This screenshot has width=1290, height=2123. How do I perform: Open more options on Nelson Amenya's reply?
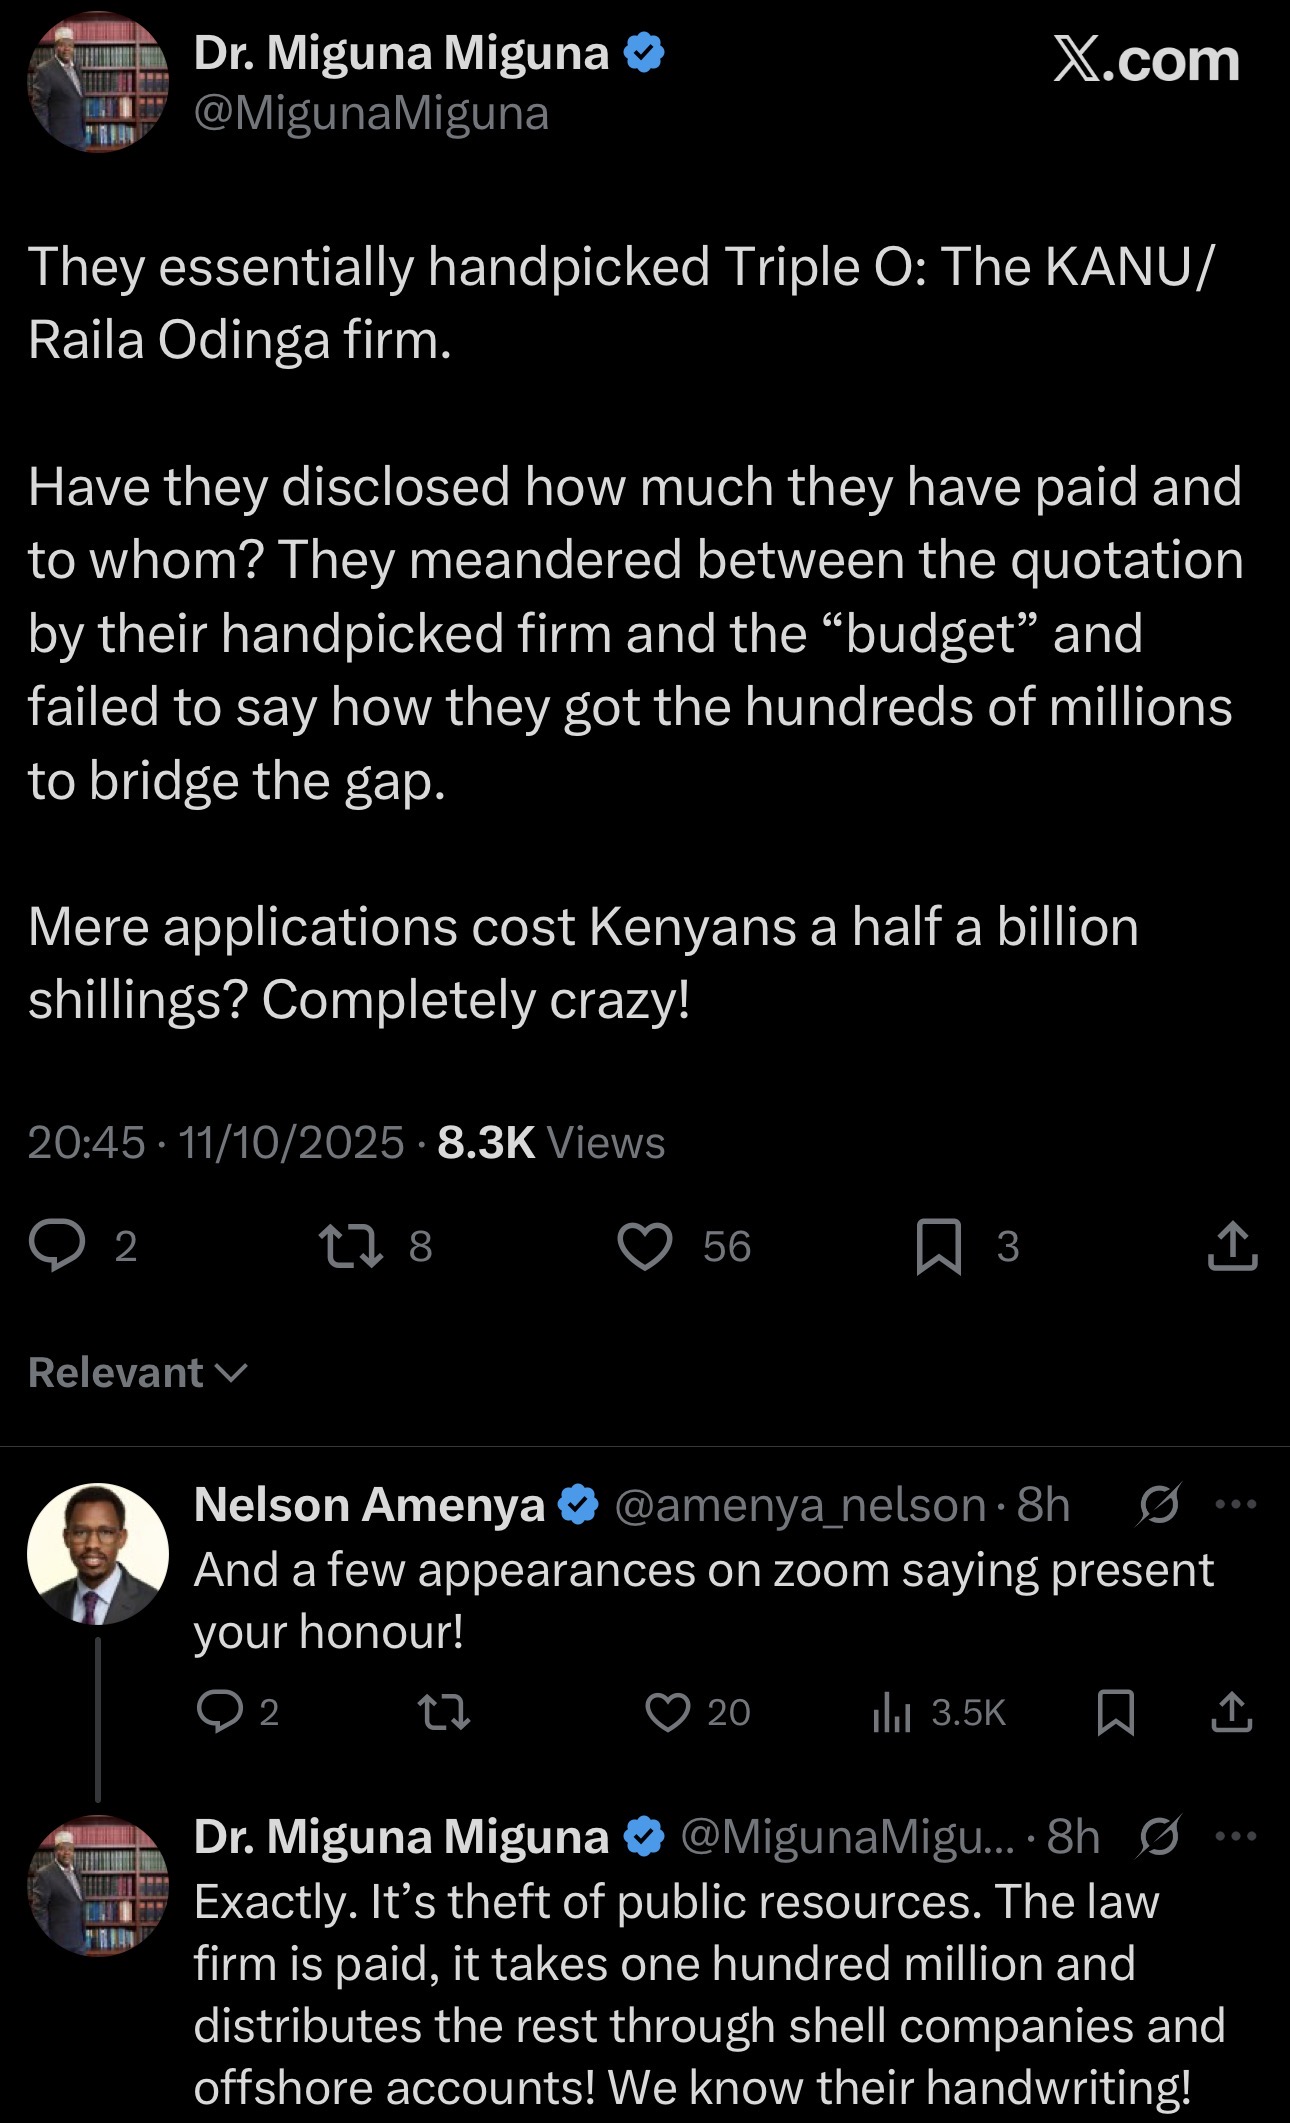[x=1236, y=1503]
